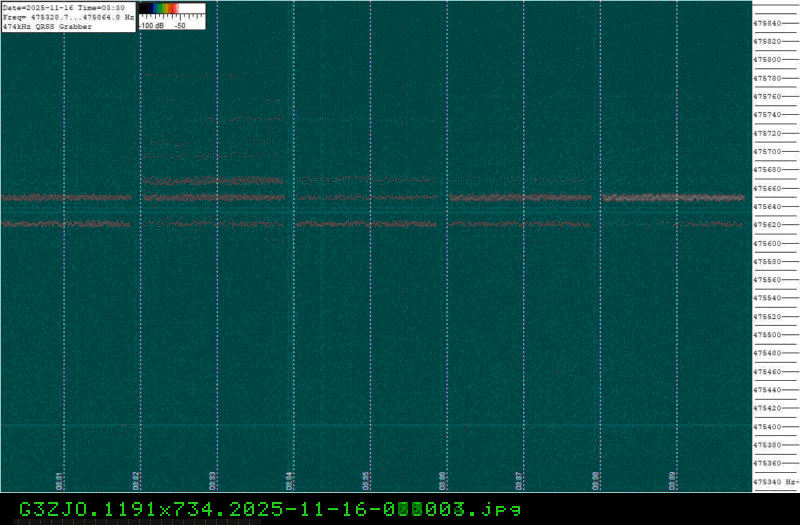Click the Freq range info line

pos(68,17)
